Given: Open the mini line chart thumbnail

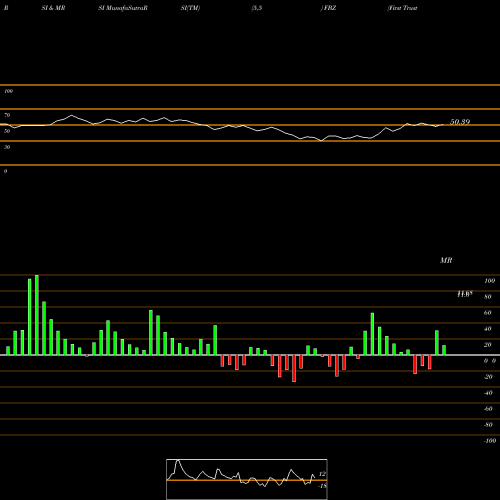Looking at the screenshot, I should [x=247, y=479].
